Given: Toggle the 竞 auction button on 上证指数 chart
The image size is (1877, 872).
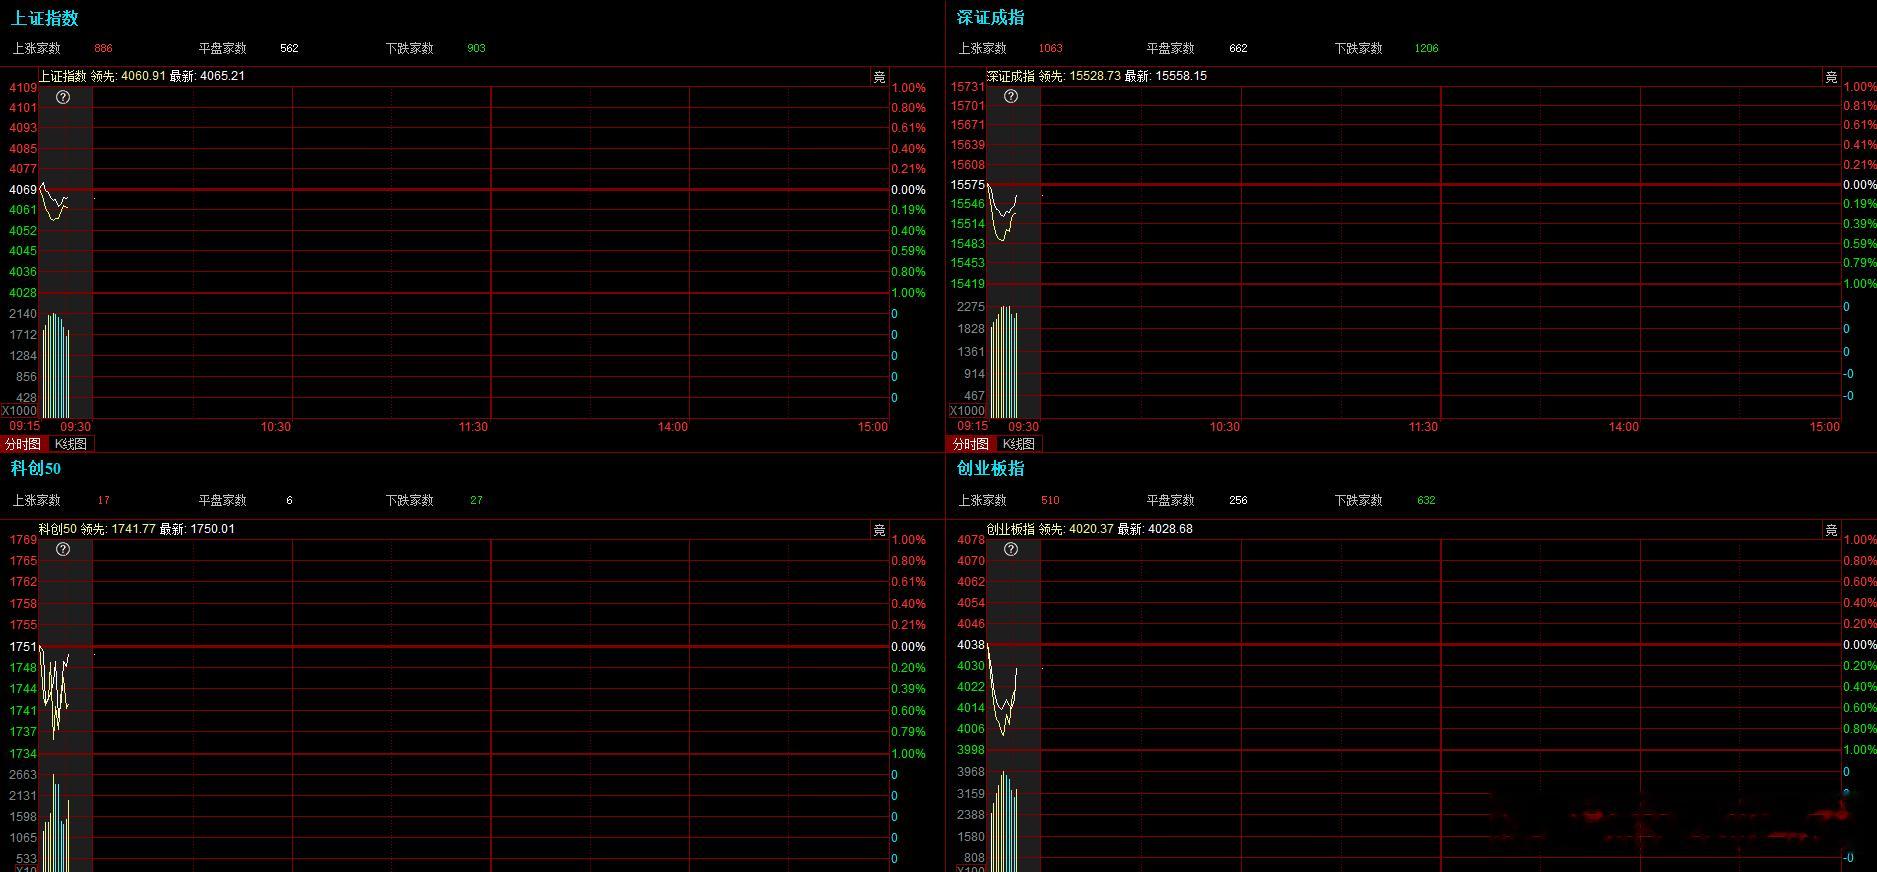Looking at the screenshot, I should point(879,77).
